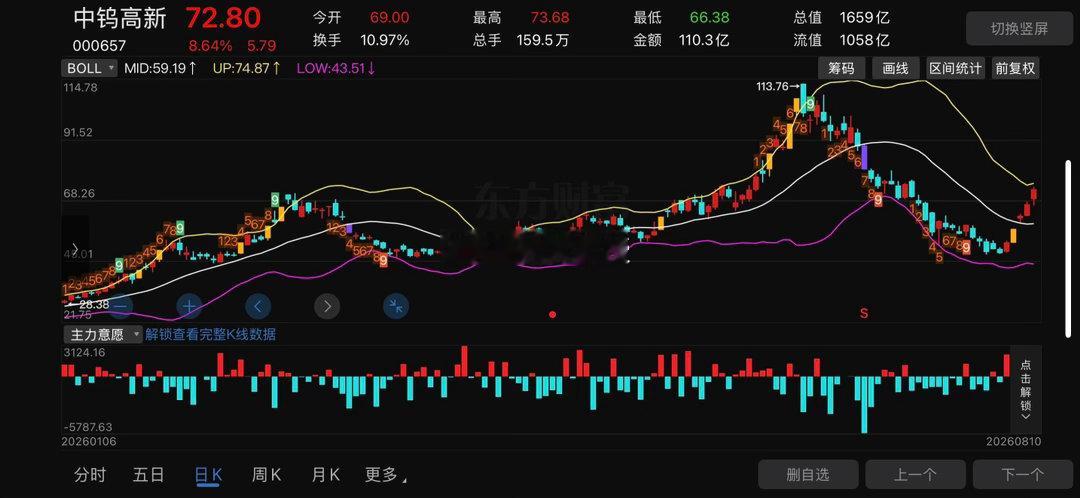
Task: Click the 总值 value 1659亿
Action: (x=866, y=18)
